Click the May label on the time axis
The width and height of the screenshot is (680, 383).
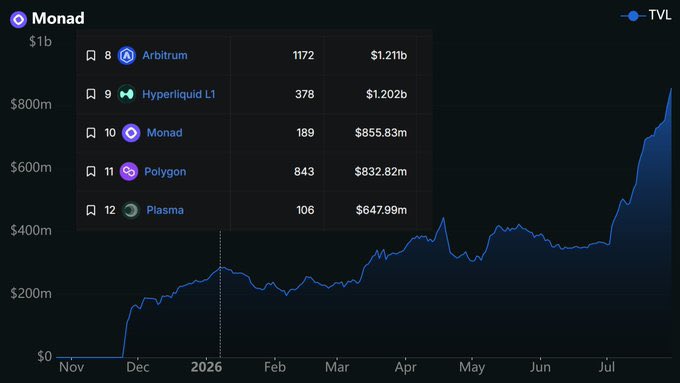(x=472, y=368)
